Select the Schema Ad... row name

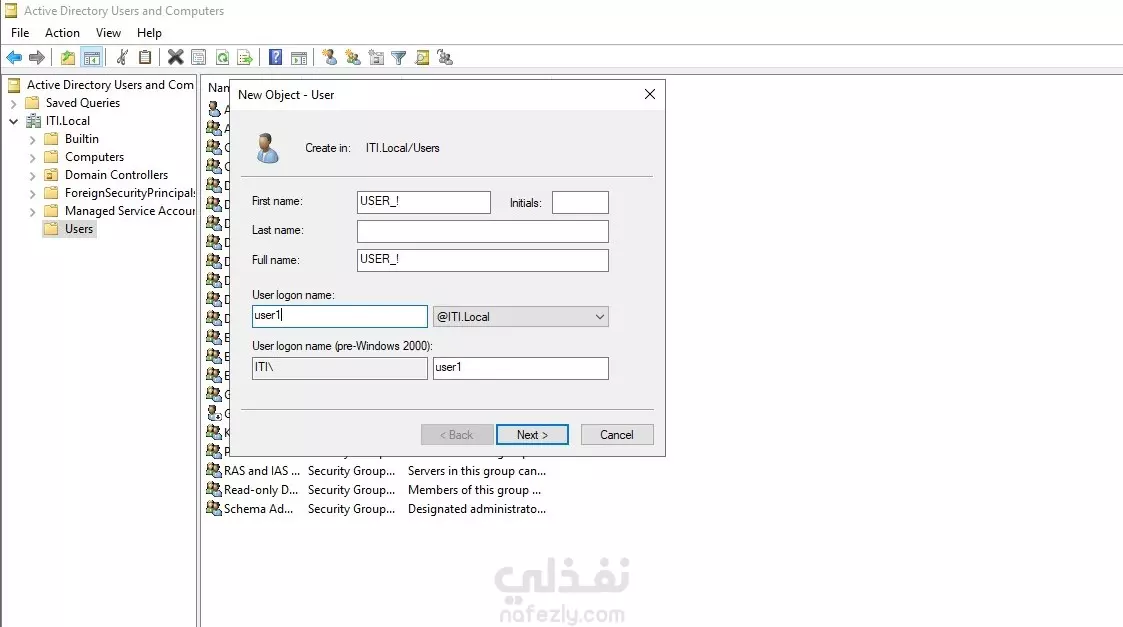pyautogui.click(x=259, y=509)
